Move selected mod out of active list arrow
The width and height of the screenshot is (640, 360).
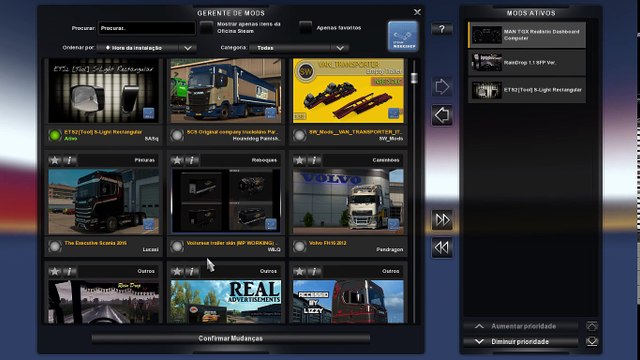point(442,115)
